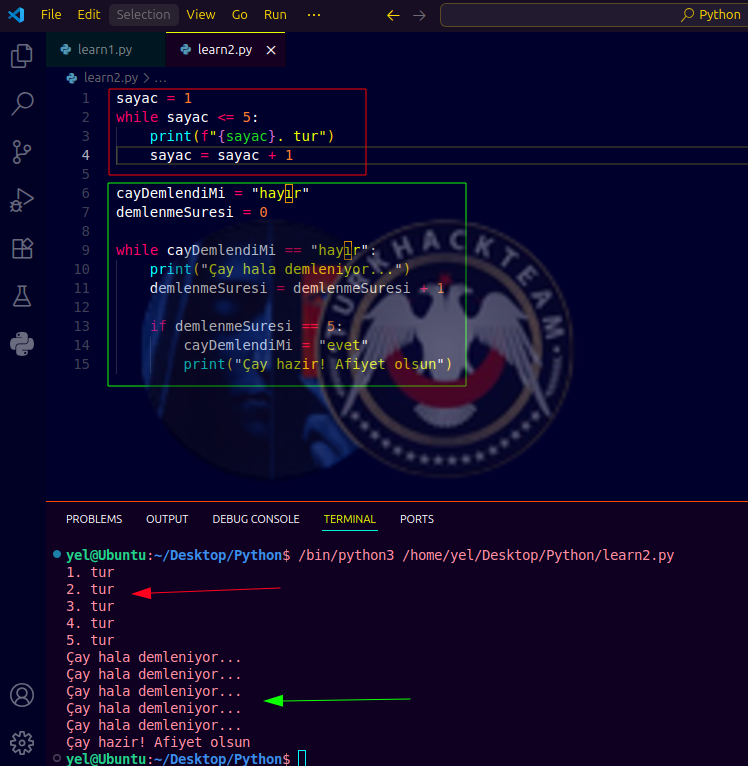Open the Accounts menu icon
748x766 pixels.
22,695
